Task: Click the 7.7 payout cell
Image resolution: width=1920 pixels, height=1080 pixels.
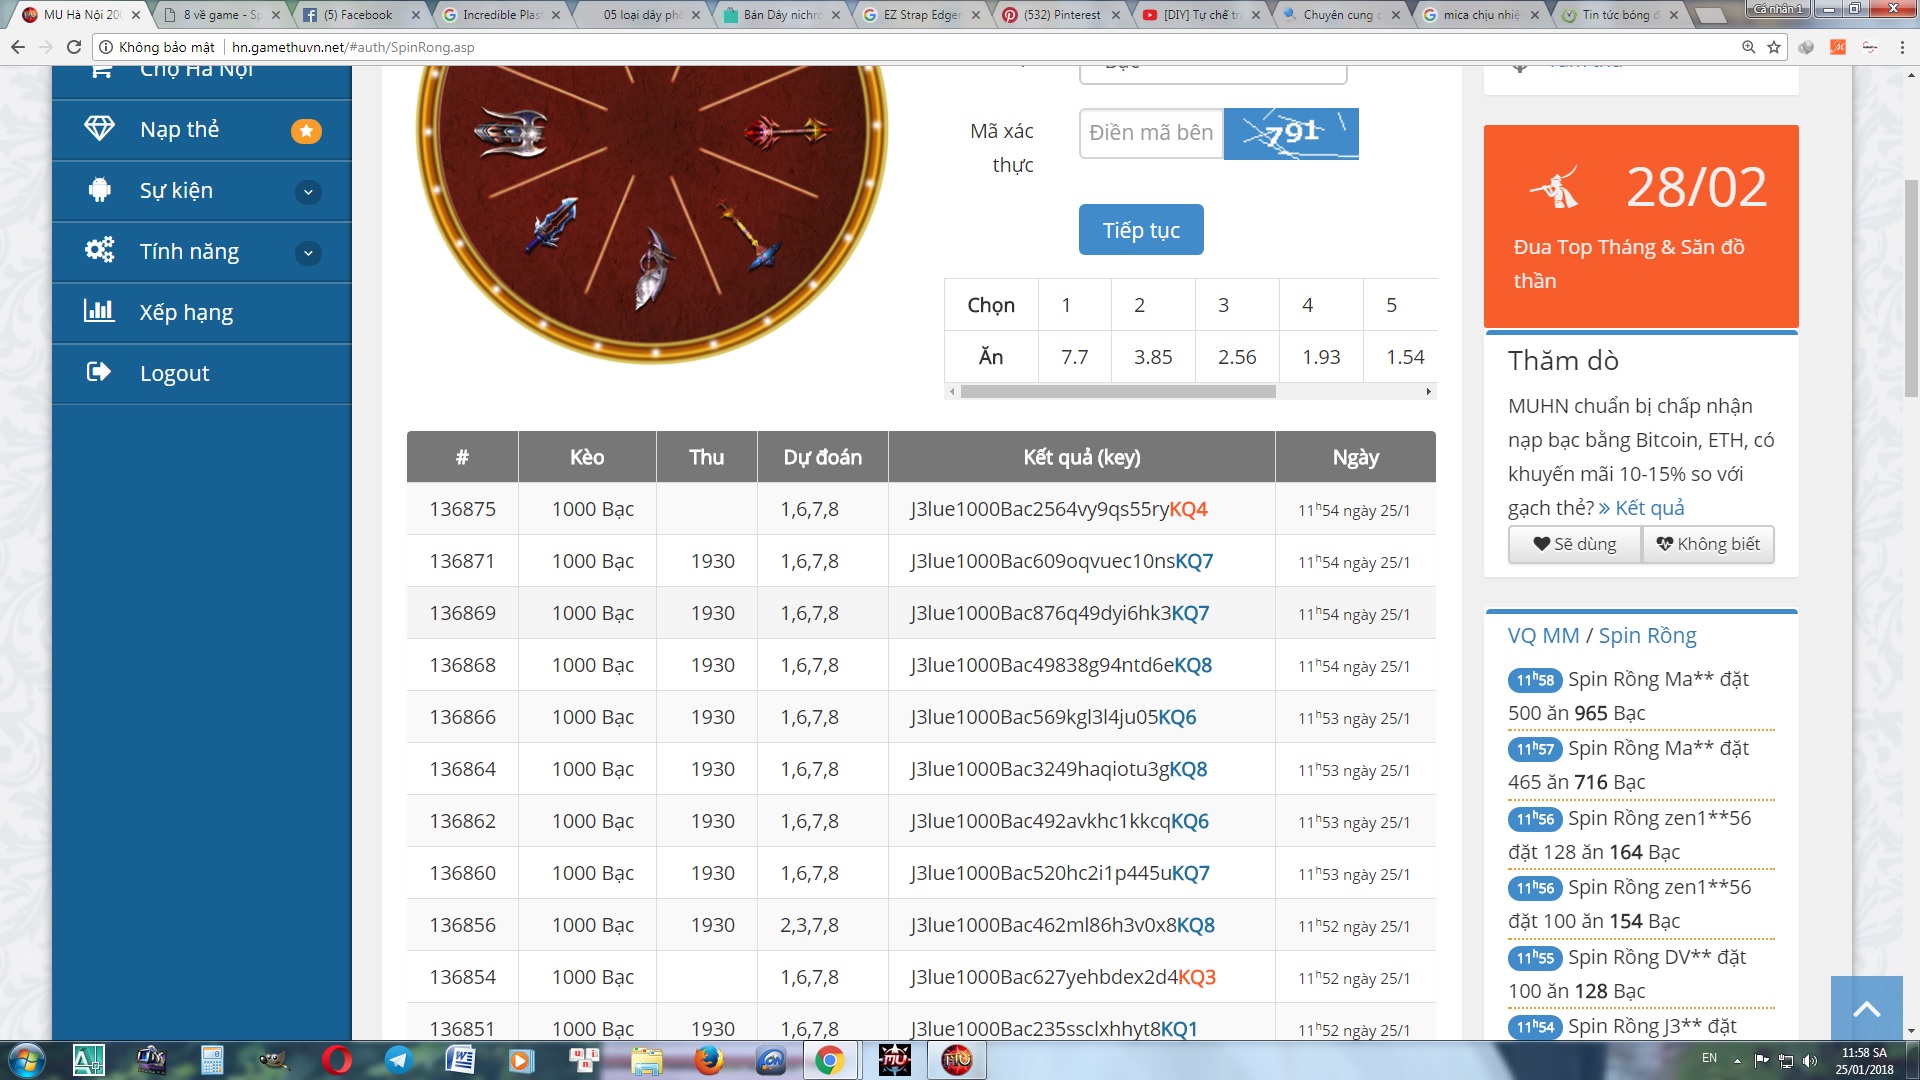Action: pyautogui.click(x=1074, y=357)
